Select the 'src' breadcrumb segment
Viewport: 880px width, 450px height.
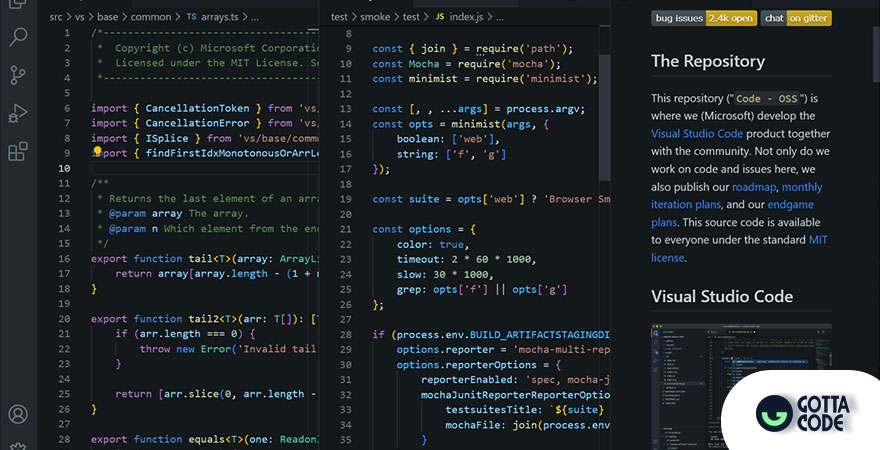tap(56, 17)
